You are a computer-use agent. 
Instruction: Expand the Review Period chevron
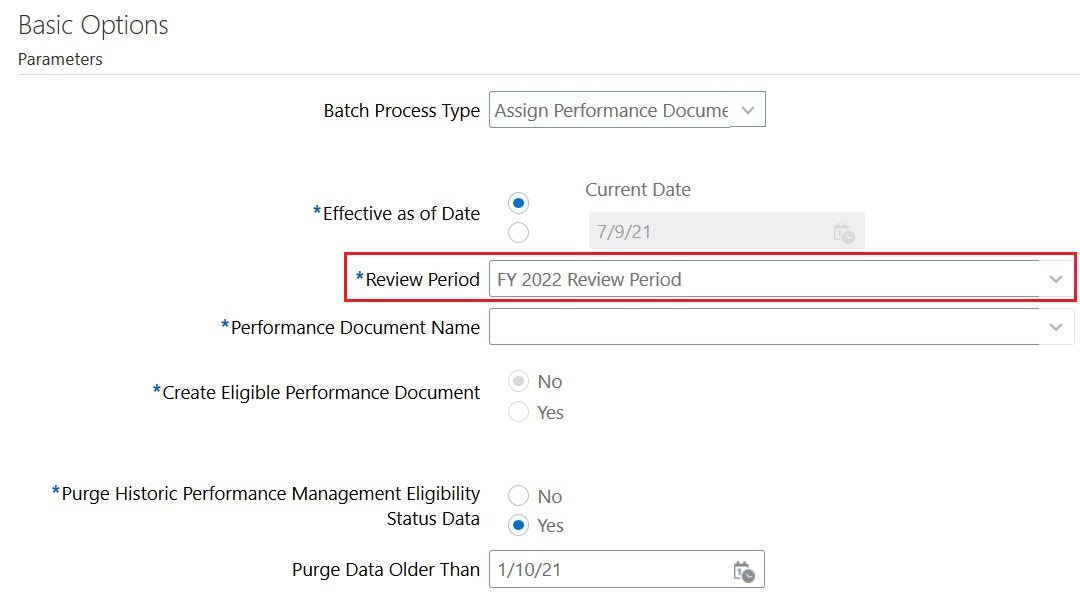tap(1056, 280)
